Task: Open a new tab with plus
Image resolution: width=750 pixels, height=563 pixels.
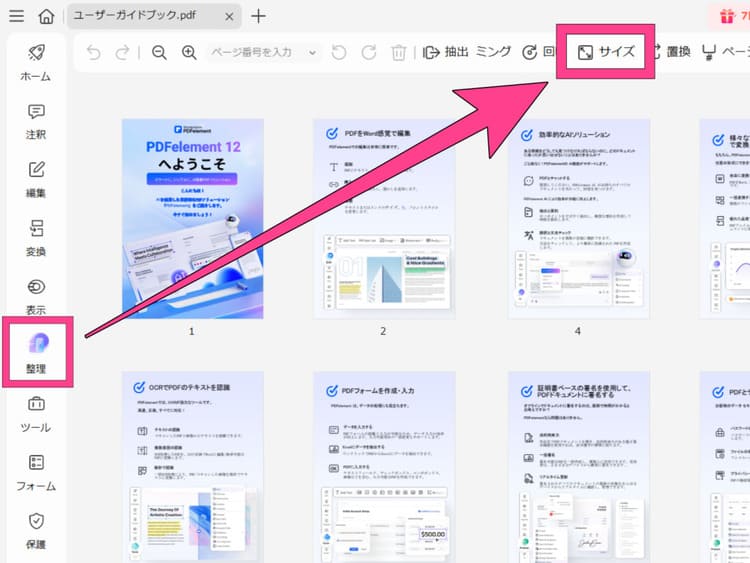Action: pyautogui.click(x=258, y=16)
